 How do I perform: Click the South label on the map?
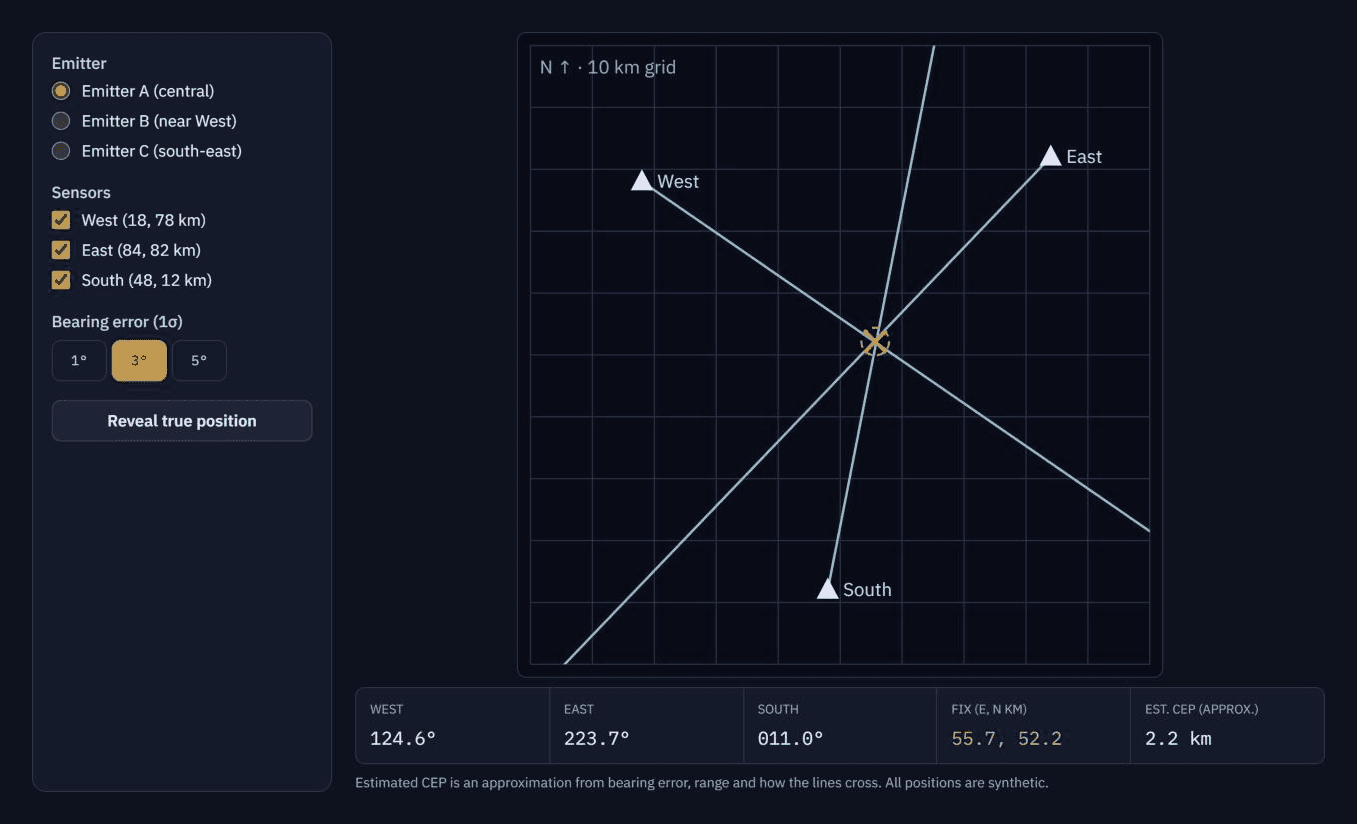coord(867,590)
